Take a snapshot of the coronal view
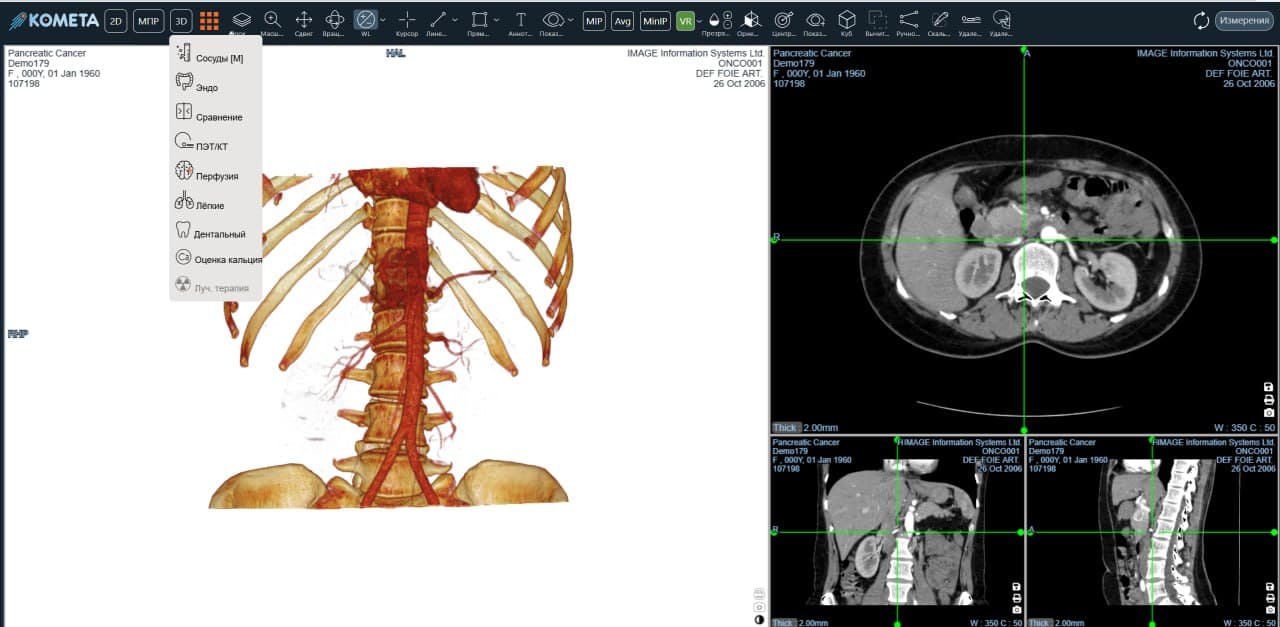 click(1016, 609)
